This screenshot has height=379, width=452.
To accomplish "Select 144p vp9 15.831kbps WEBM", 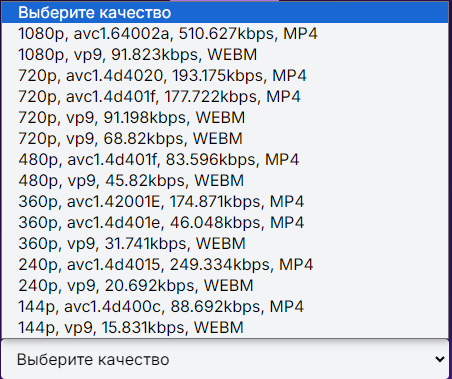I will tap(225, 328).
